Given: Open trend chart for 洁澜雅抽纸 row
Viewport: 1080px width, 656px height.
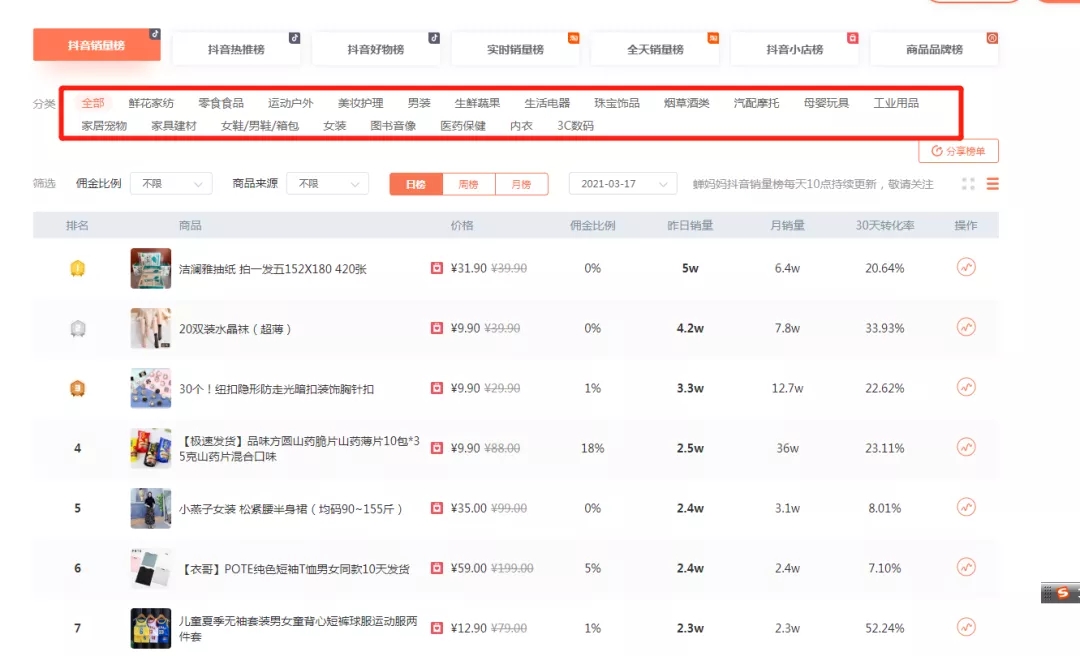Looking at the screenshot, I should pyautogui.click(x=966, y=267).
